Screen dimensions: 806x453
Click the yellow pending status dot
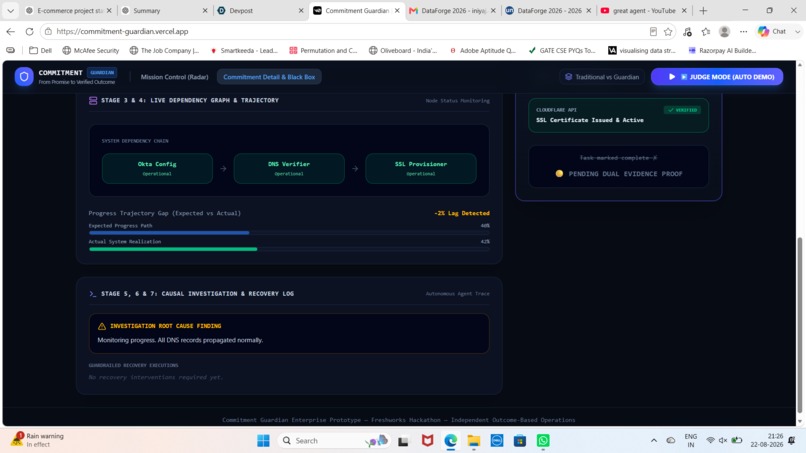[x=559, y=174]
